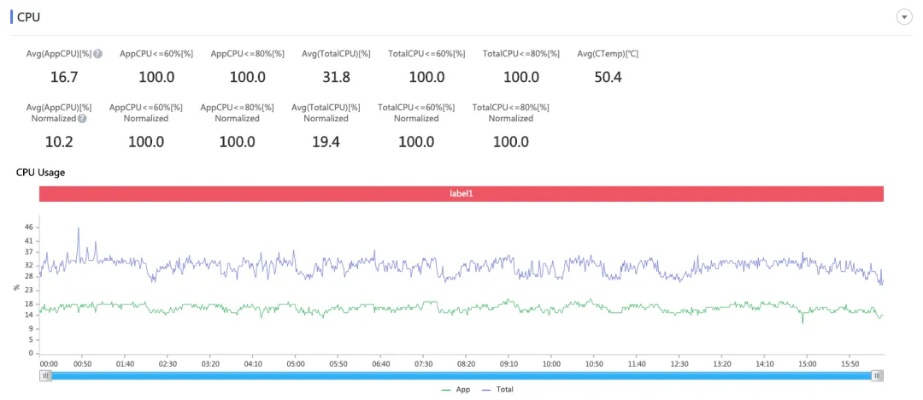Image resolution: width=923 pixels, height=400 pixels.
Task: Click the 08:20 tick on time axis
Action: pos(466,364)
